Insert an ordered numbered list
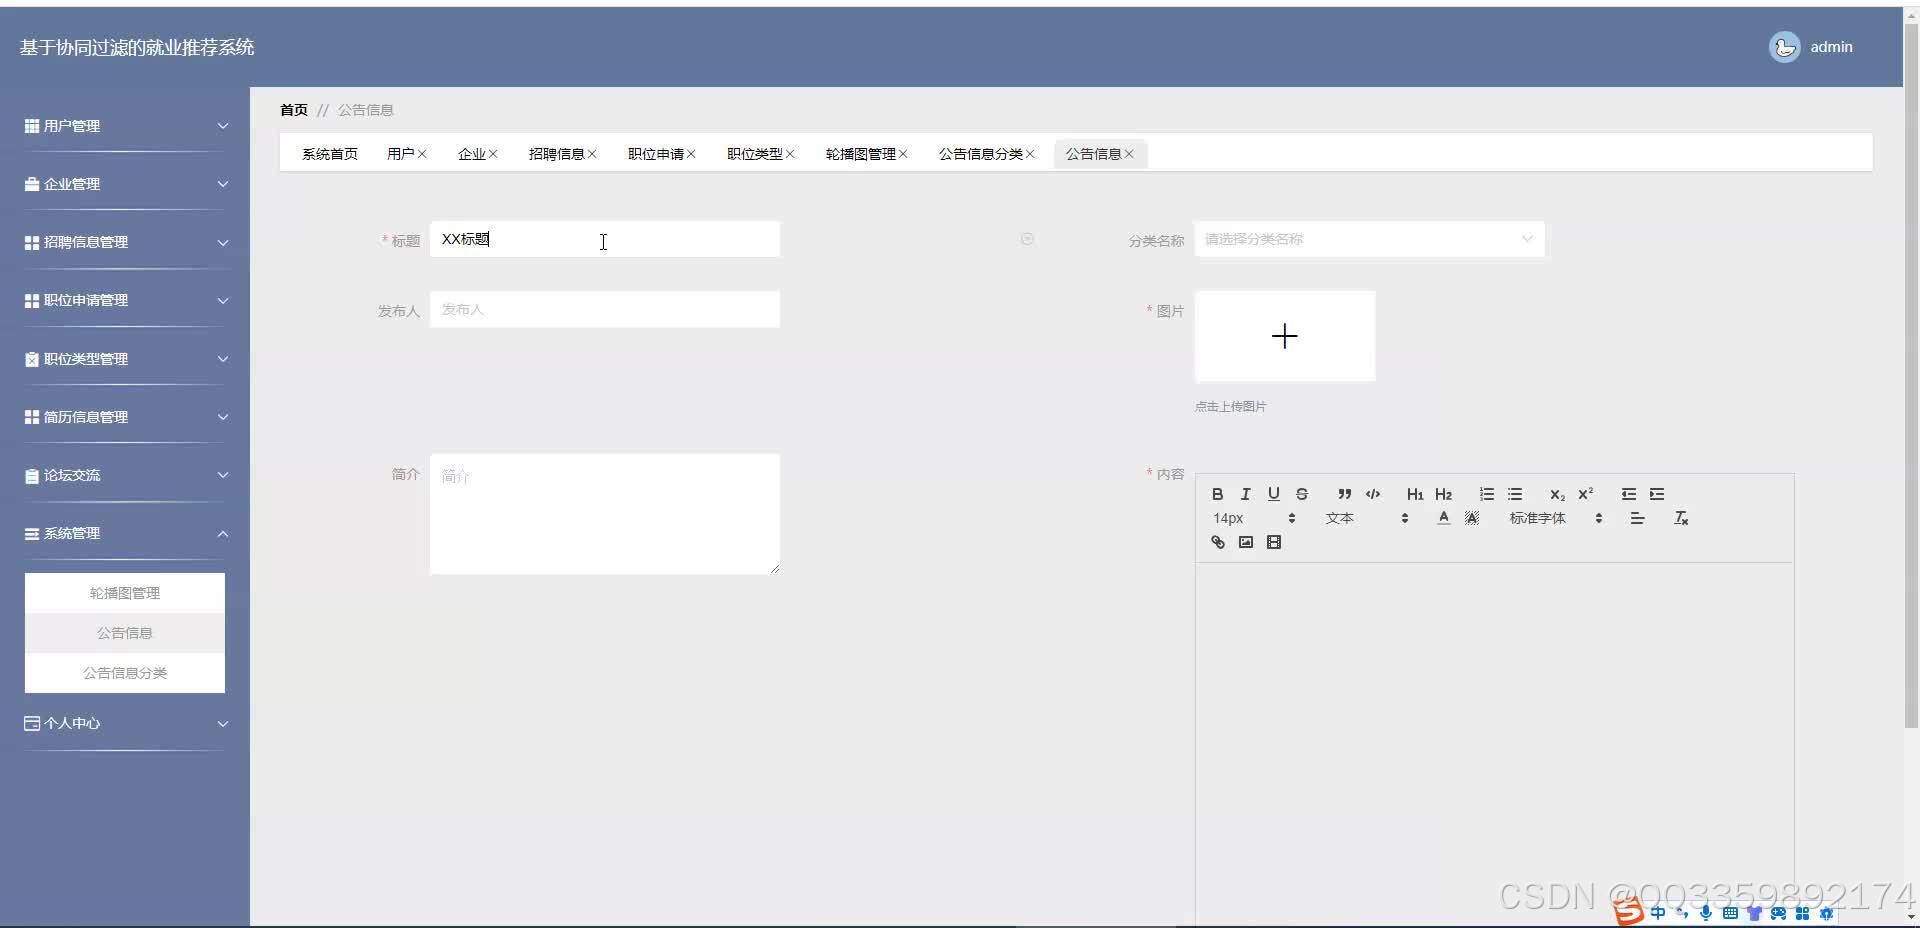 point(1487,494)
